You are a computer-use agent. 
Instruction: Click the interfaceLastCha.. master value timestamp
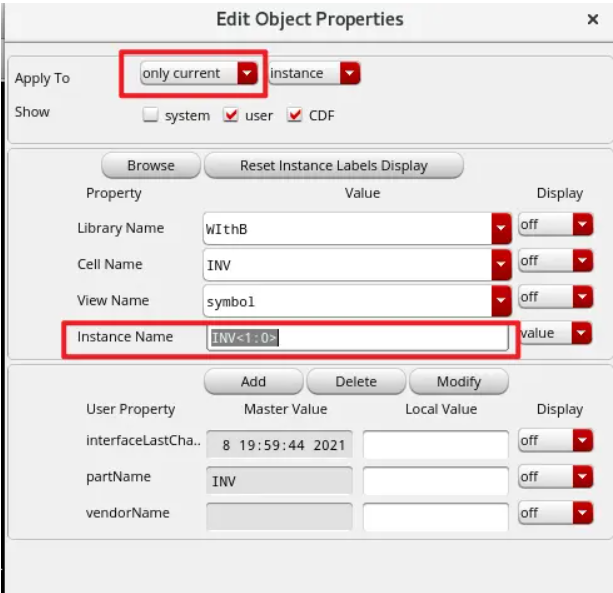click(279, 444)
